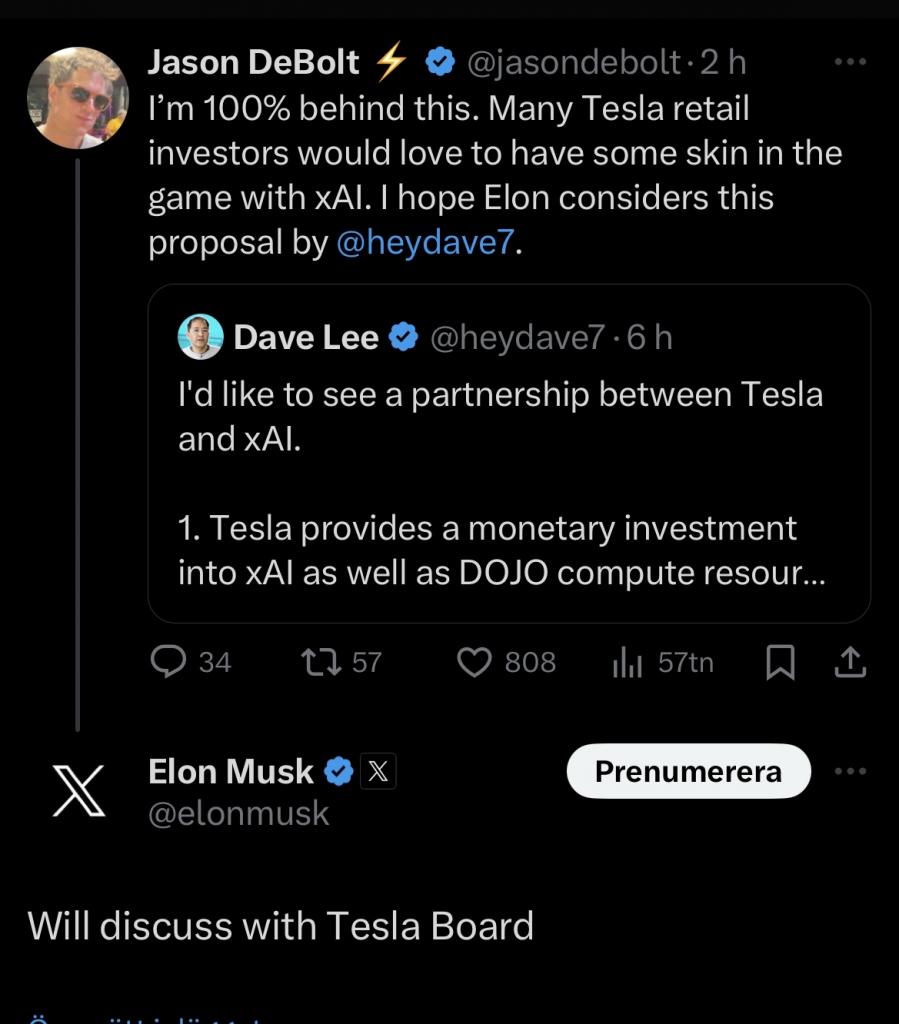Open the @heydave7 mention link
This screenshot has height=1024, width=899.
click(426, 242)
